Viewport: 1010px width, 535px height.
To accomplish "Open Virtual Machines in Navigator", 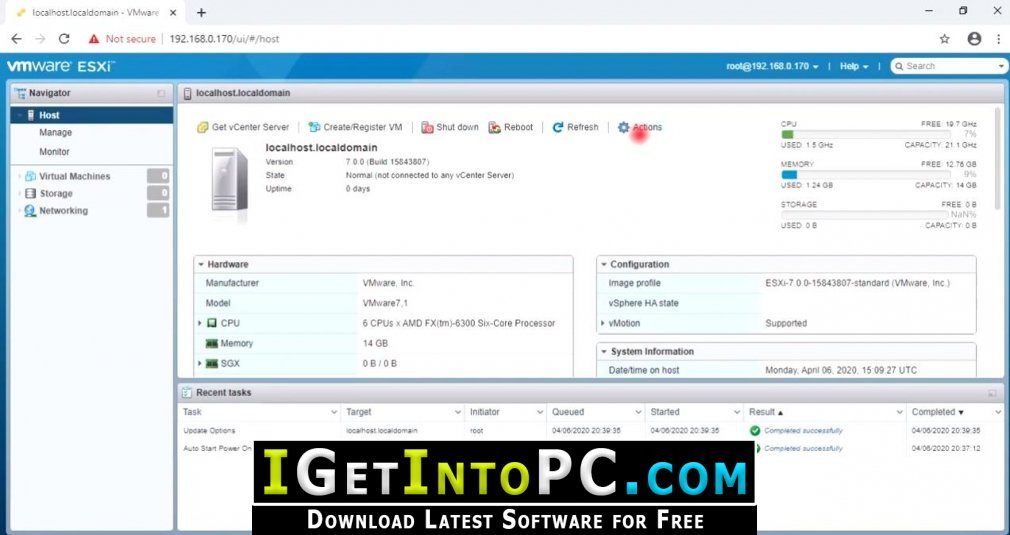I will tap(74, 176).
